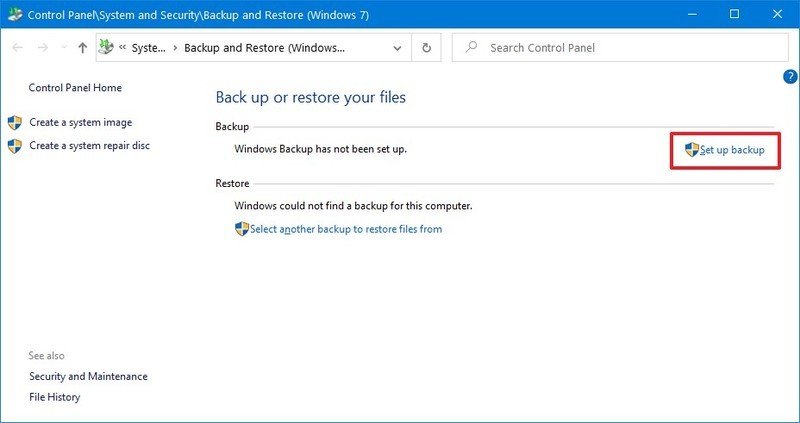Open Help with the blue question mark
The image size is (800, 423).
[789, 77]
